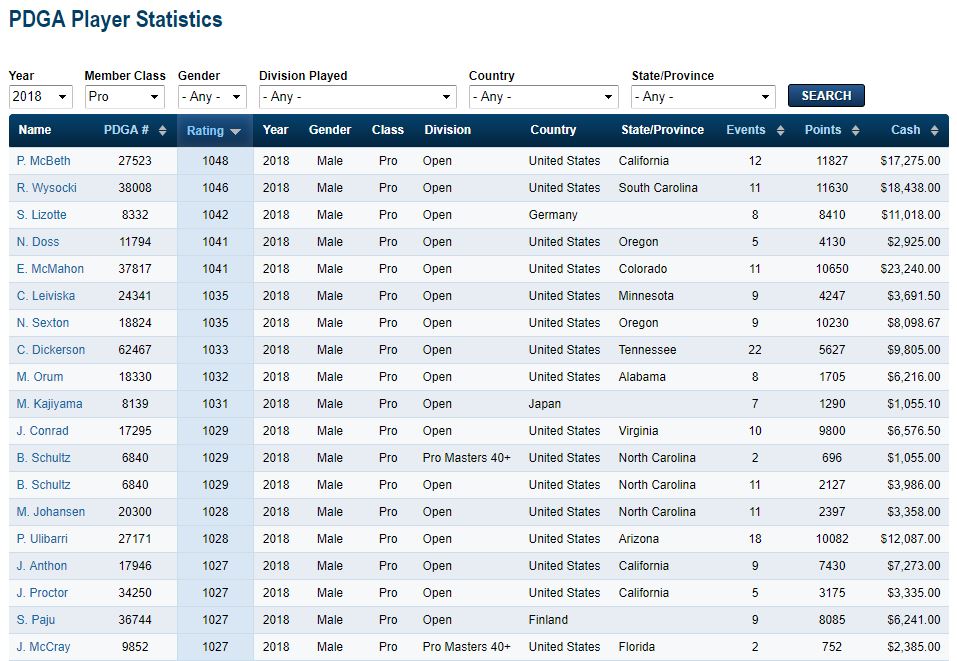Expand the State/Province dropdown

pos(703,96)
